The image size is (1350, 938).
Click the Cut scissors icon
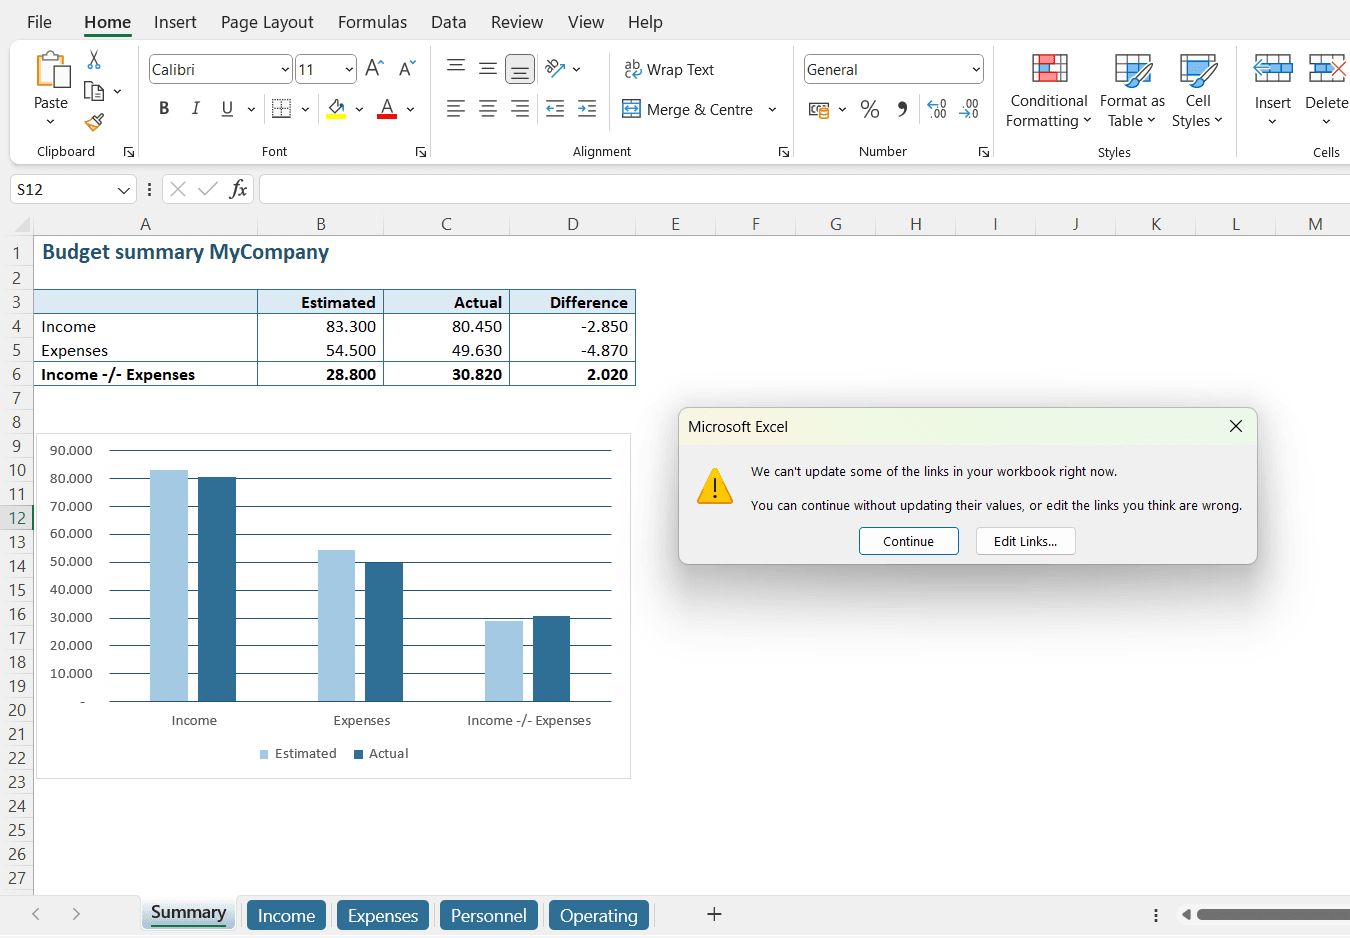[94, 60]
